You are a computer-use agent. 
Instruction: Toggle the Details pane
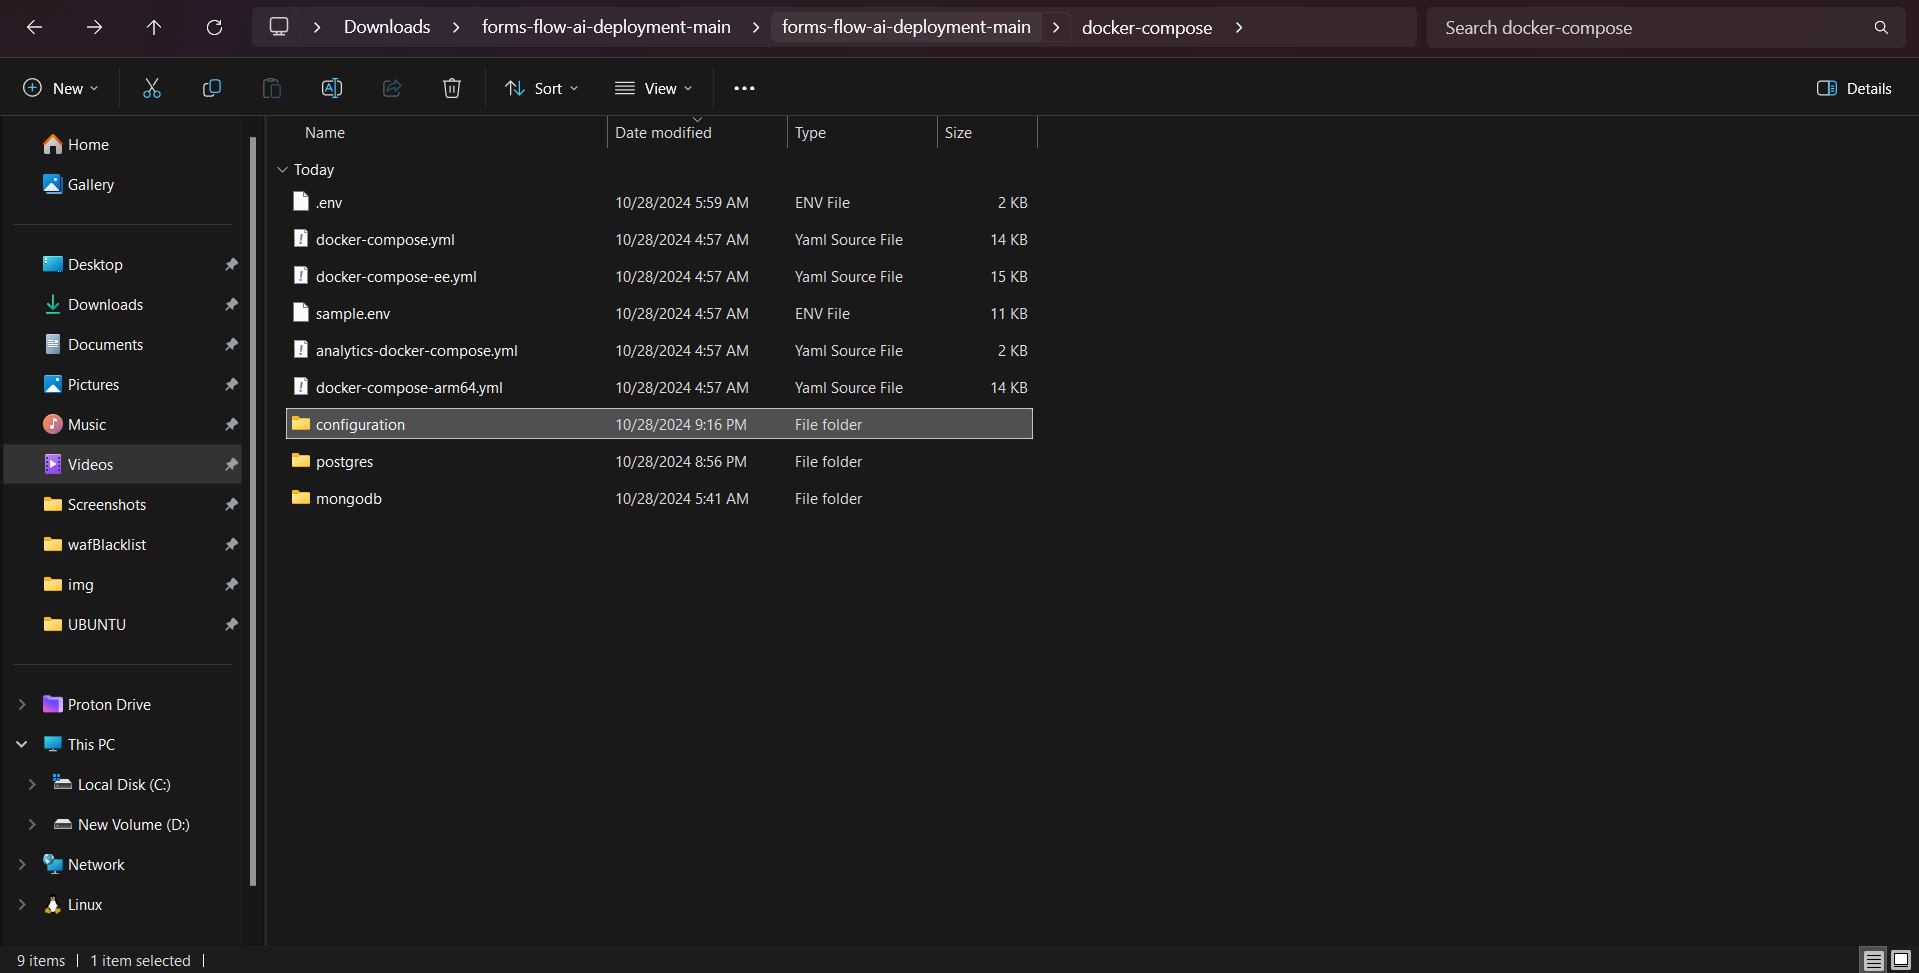(x=1854, y=88)
